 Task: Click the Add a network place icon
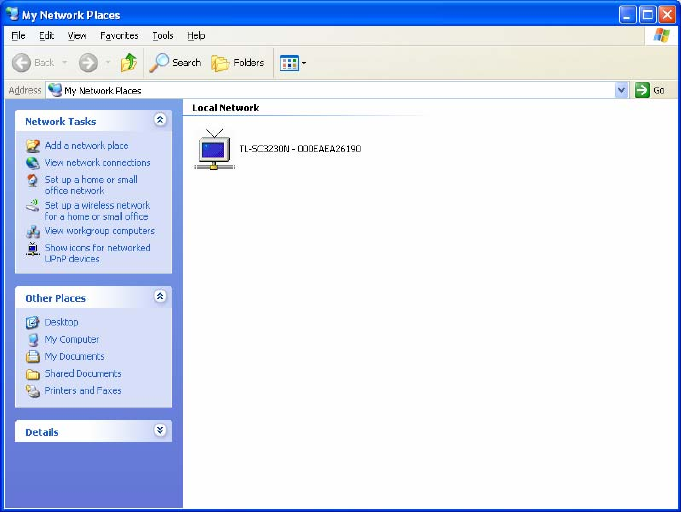tap(33, 146)
